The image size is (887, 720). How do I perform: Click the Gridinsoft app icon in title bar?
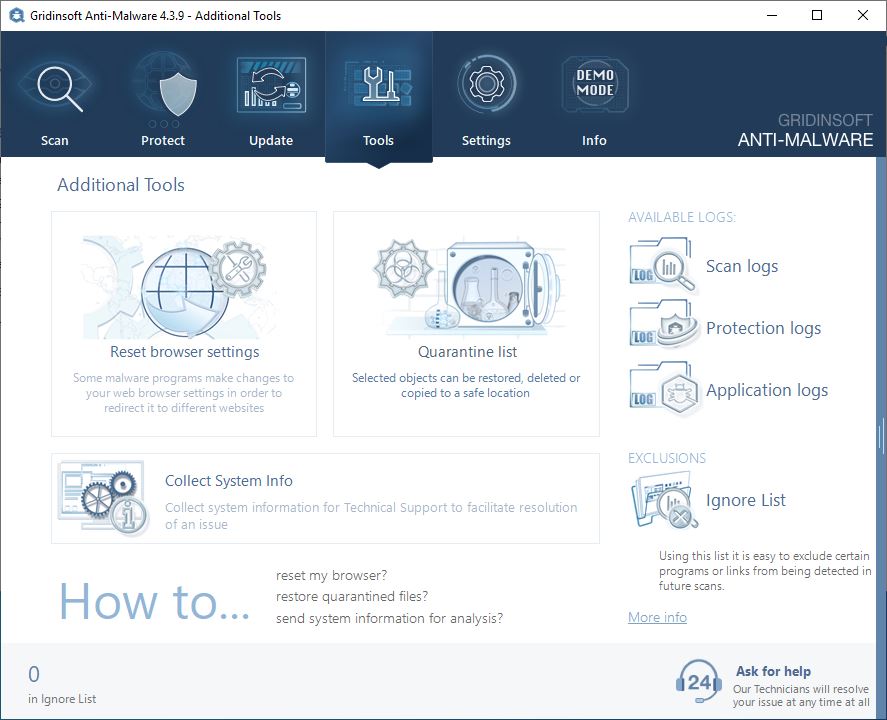pyautogui.click(x=16, y=15)
